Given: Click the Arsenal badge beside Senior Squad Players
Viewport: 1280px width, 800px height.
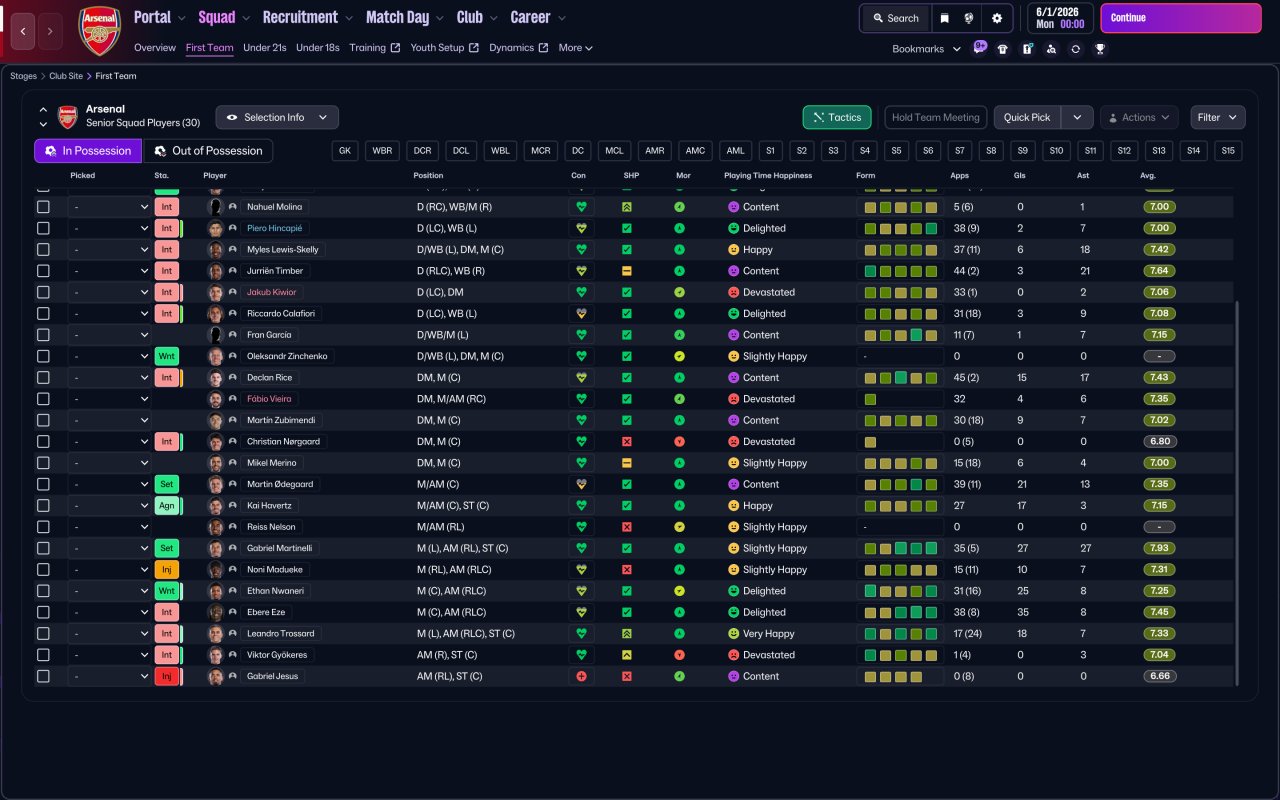Looking at the screenshot, I should coord(68,116).
